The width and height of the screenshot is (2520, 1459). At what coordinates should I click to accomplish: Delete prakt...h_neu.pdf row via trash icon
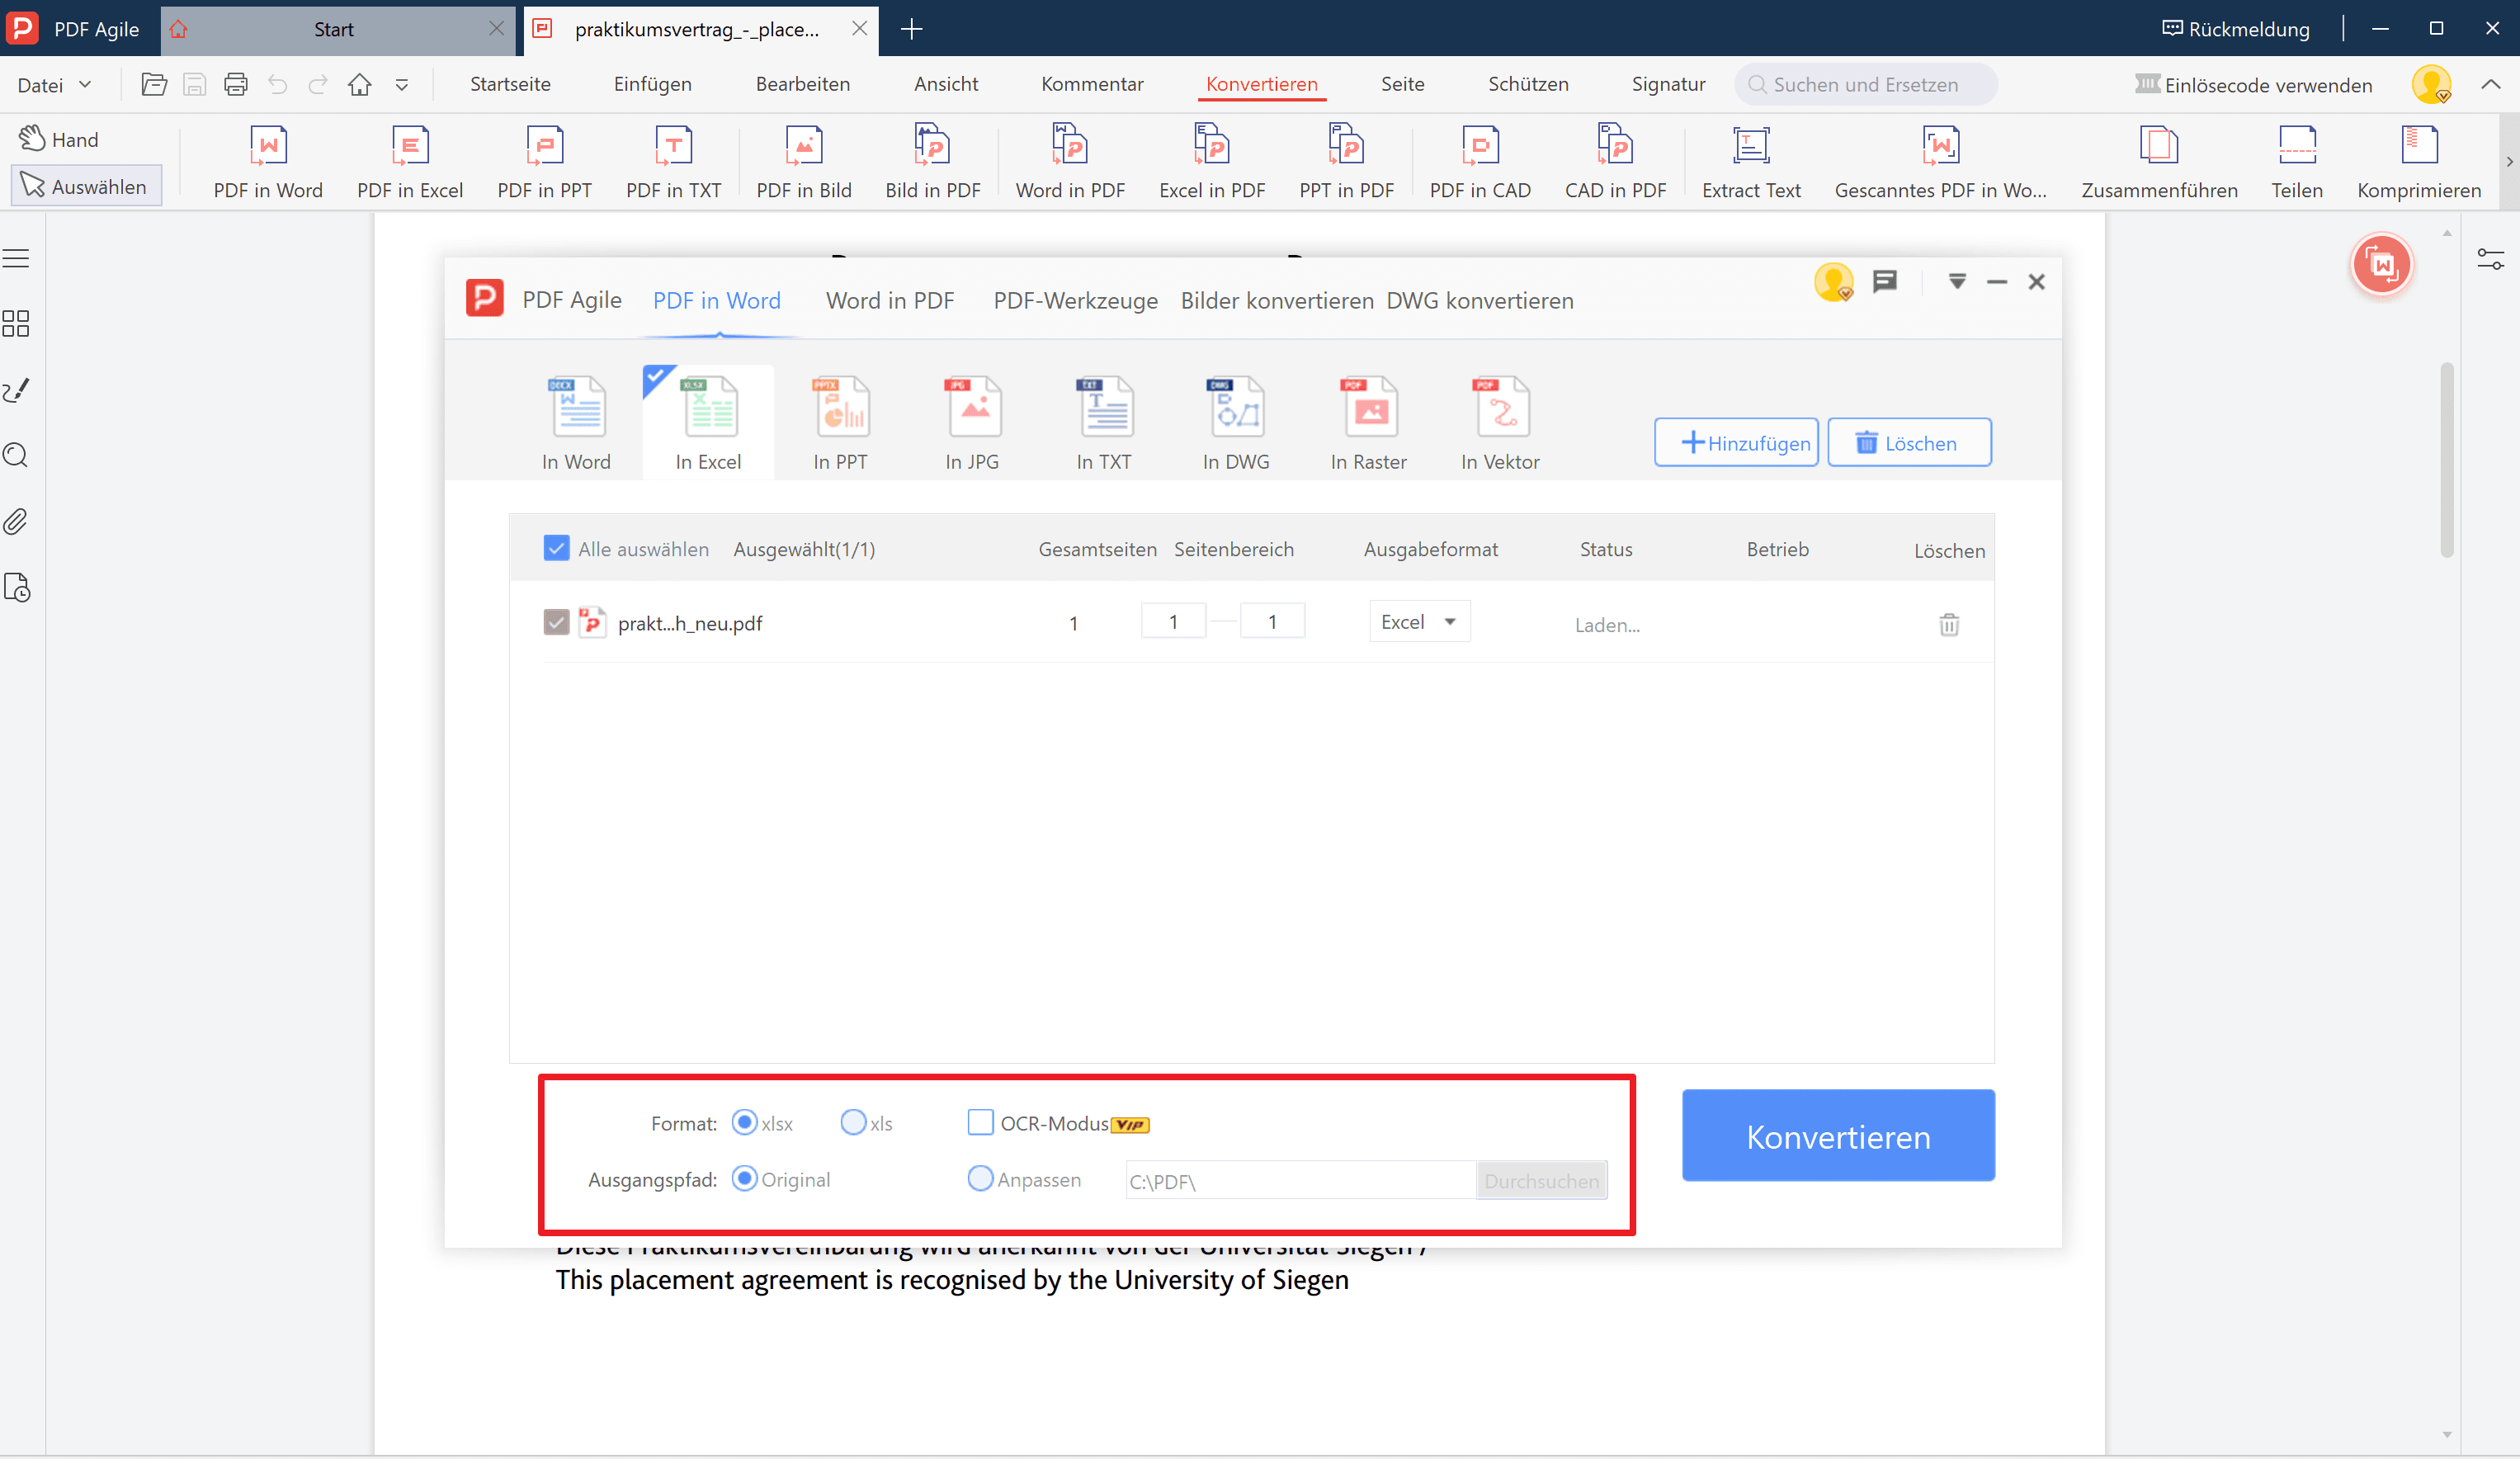tap(1948, 625)
